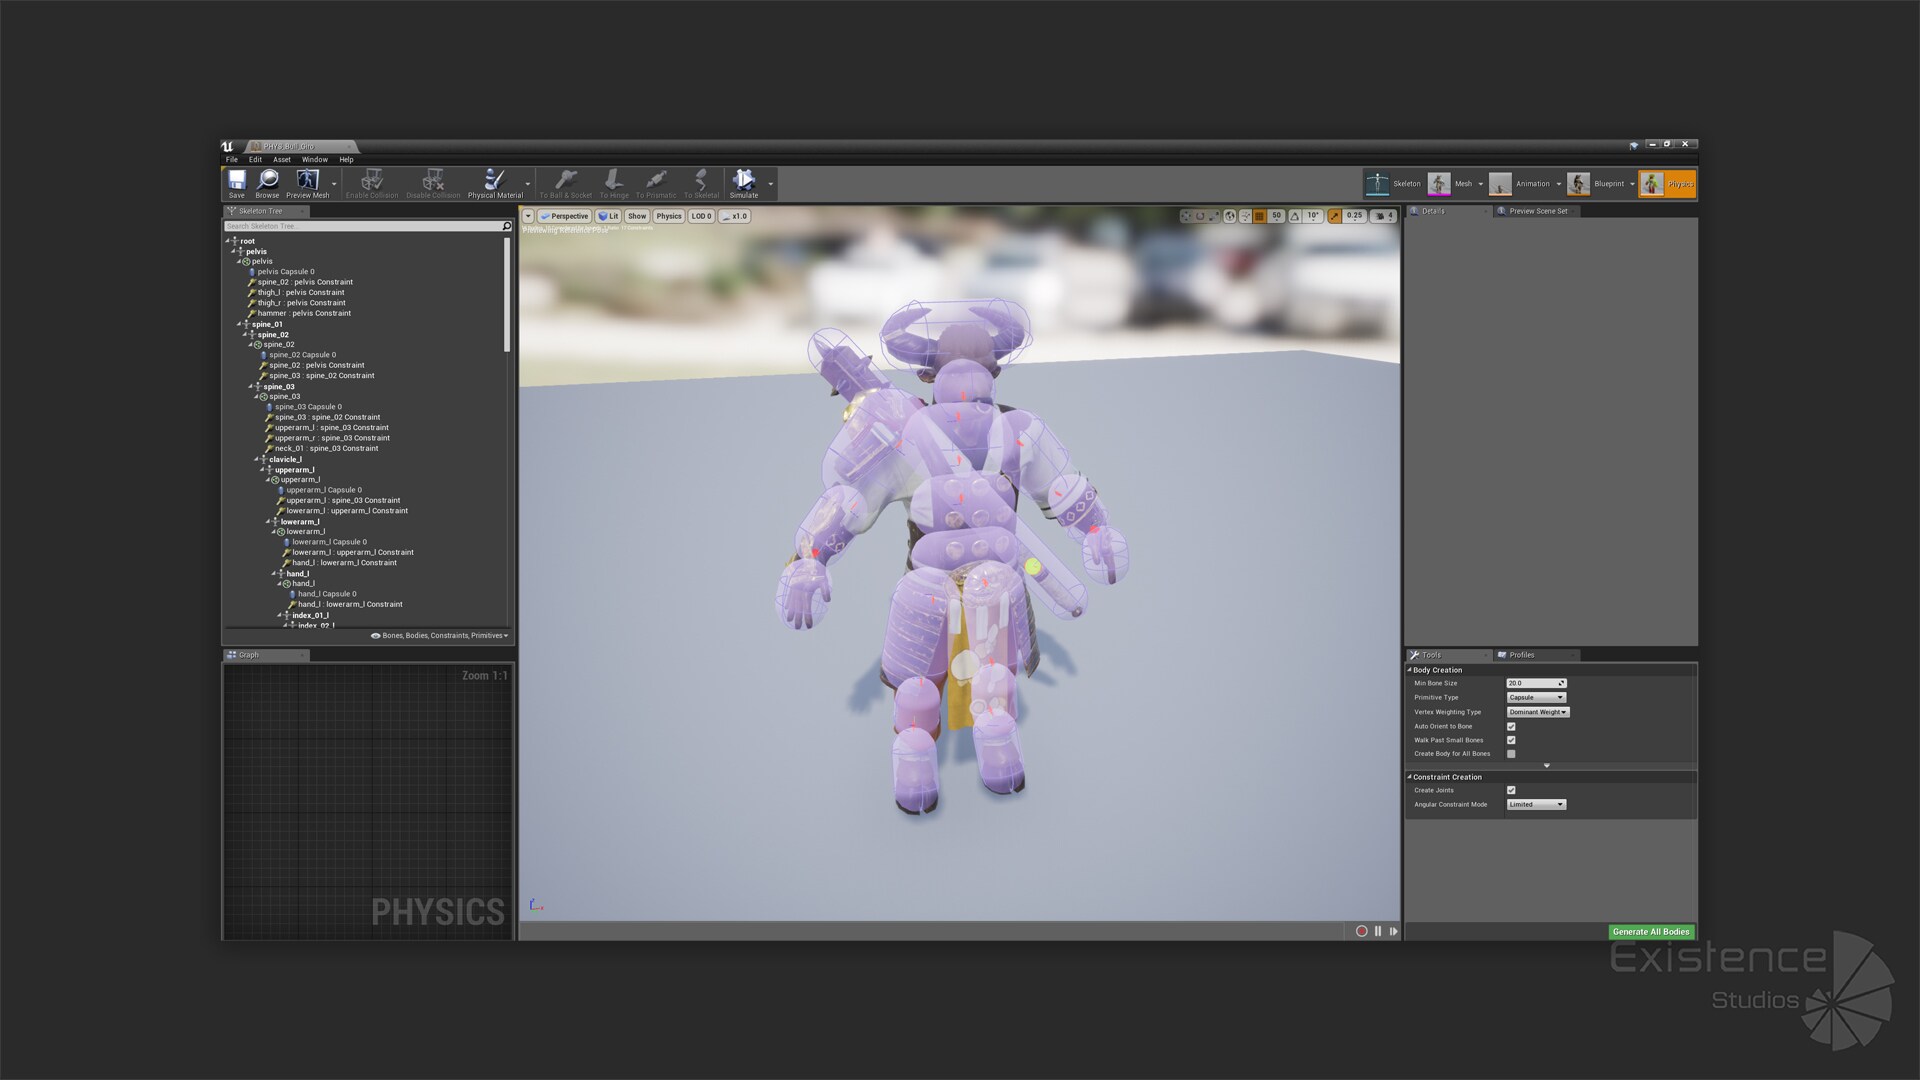The height and width of the screenshot is (1080, 1920).
Task: Open Angular Constraint Mode dropdown
Action: coord(1536,805)
